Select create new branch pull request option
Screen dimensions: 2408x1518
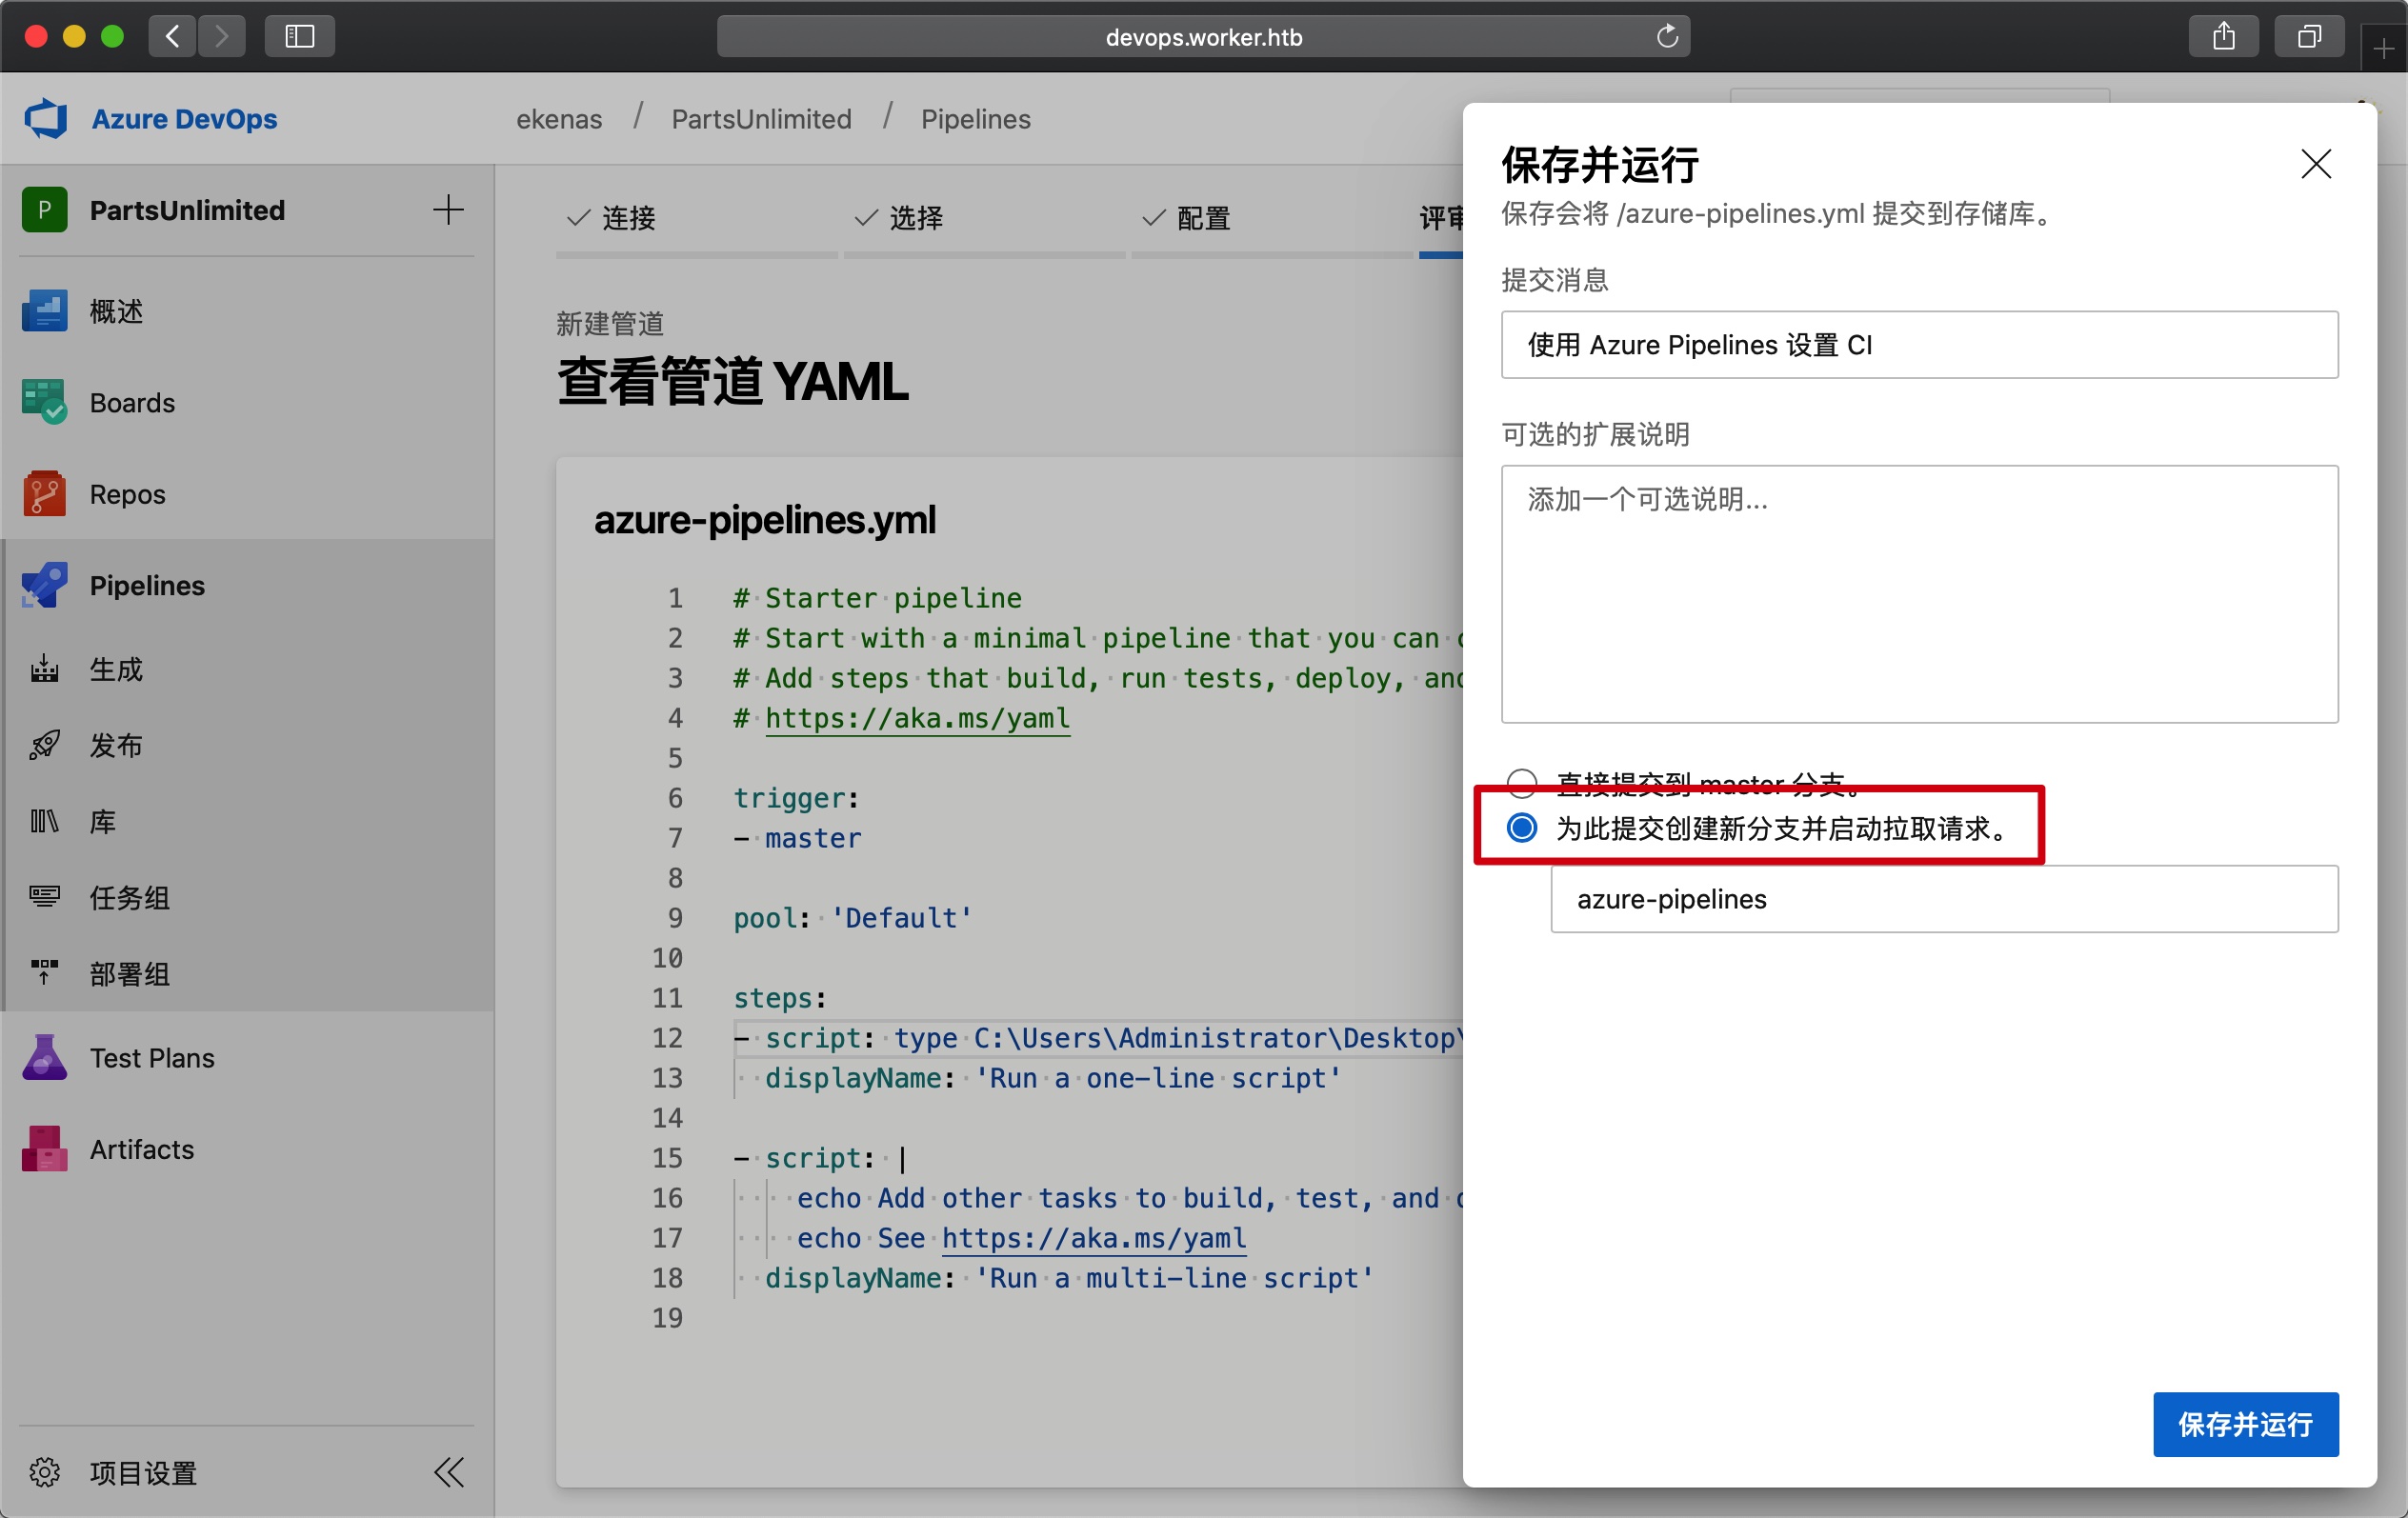pyautogui.click(x=1522, y=828)
